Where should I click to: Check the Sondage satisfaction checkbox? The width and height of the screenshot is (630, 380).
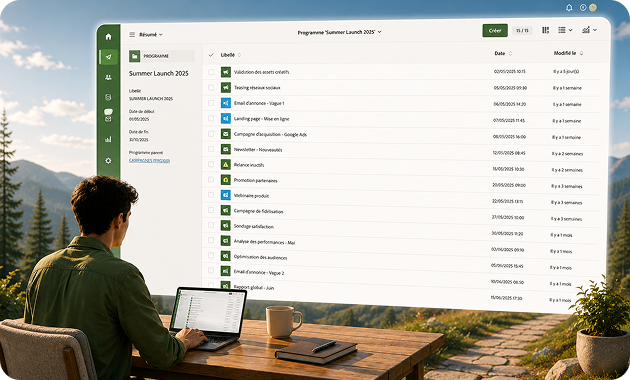click(211, 225)
